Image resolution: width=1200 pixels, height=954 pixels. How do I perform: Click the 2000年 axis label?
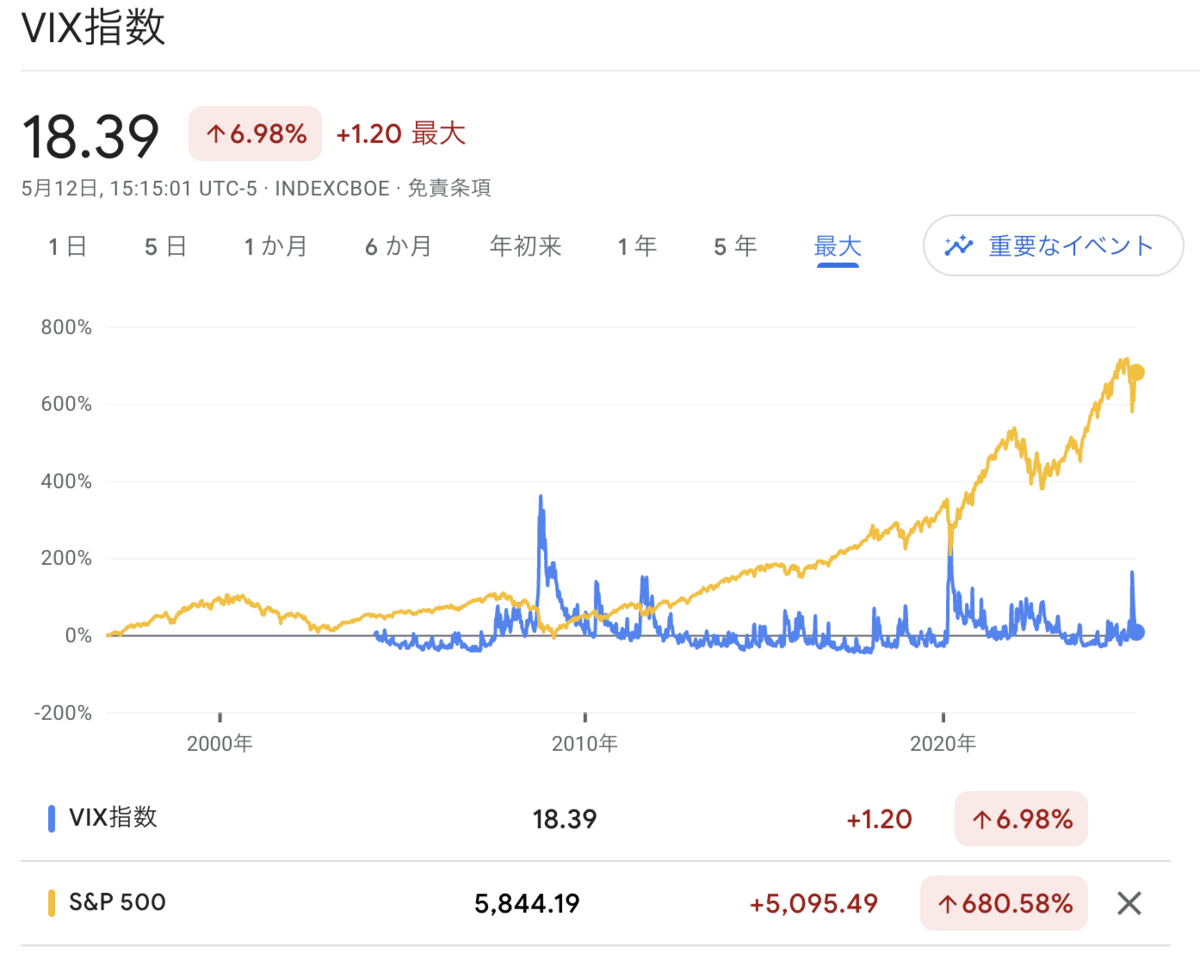pyautogui.click(x=220, y=743)
